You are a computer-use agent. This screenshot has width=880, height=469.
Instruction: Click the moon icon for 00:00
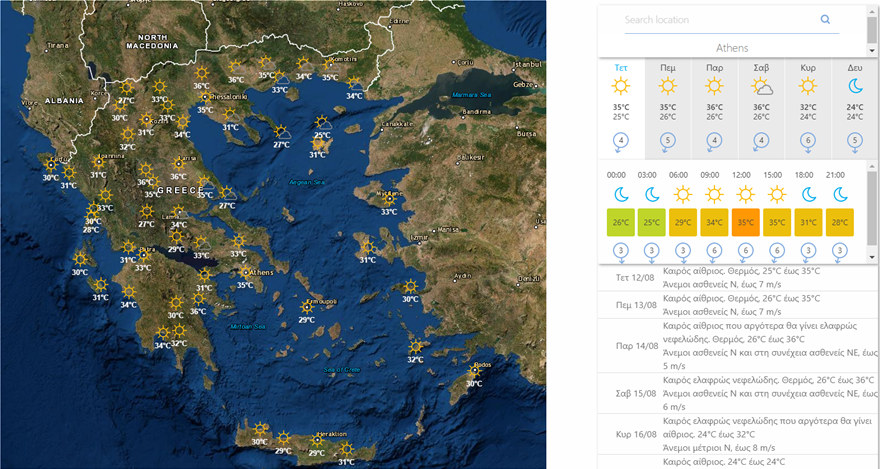click(x=621, y=193)
